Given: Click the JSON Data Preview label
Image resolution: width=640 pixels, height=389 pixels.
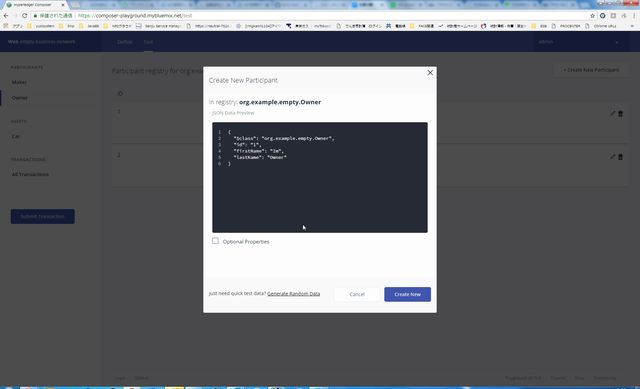Looking at the screenshot, I should click(x=233, y=113).
